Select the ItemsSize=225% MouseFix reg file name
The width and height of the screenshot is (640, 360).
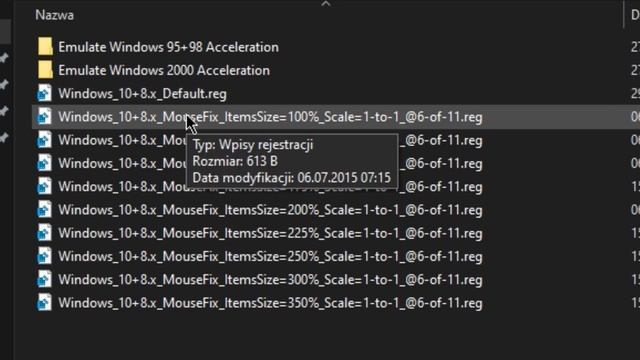270,233
